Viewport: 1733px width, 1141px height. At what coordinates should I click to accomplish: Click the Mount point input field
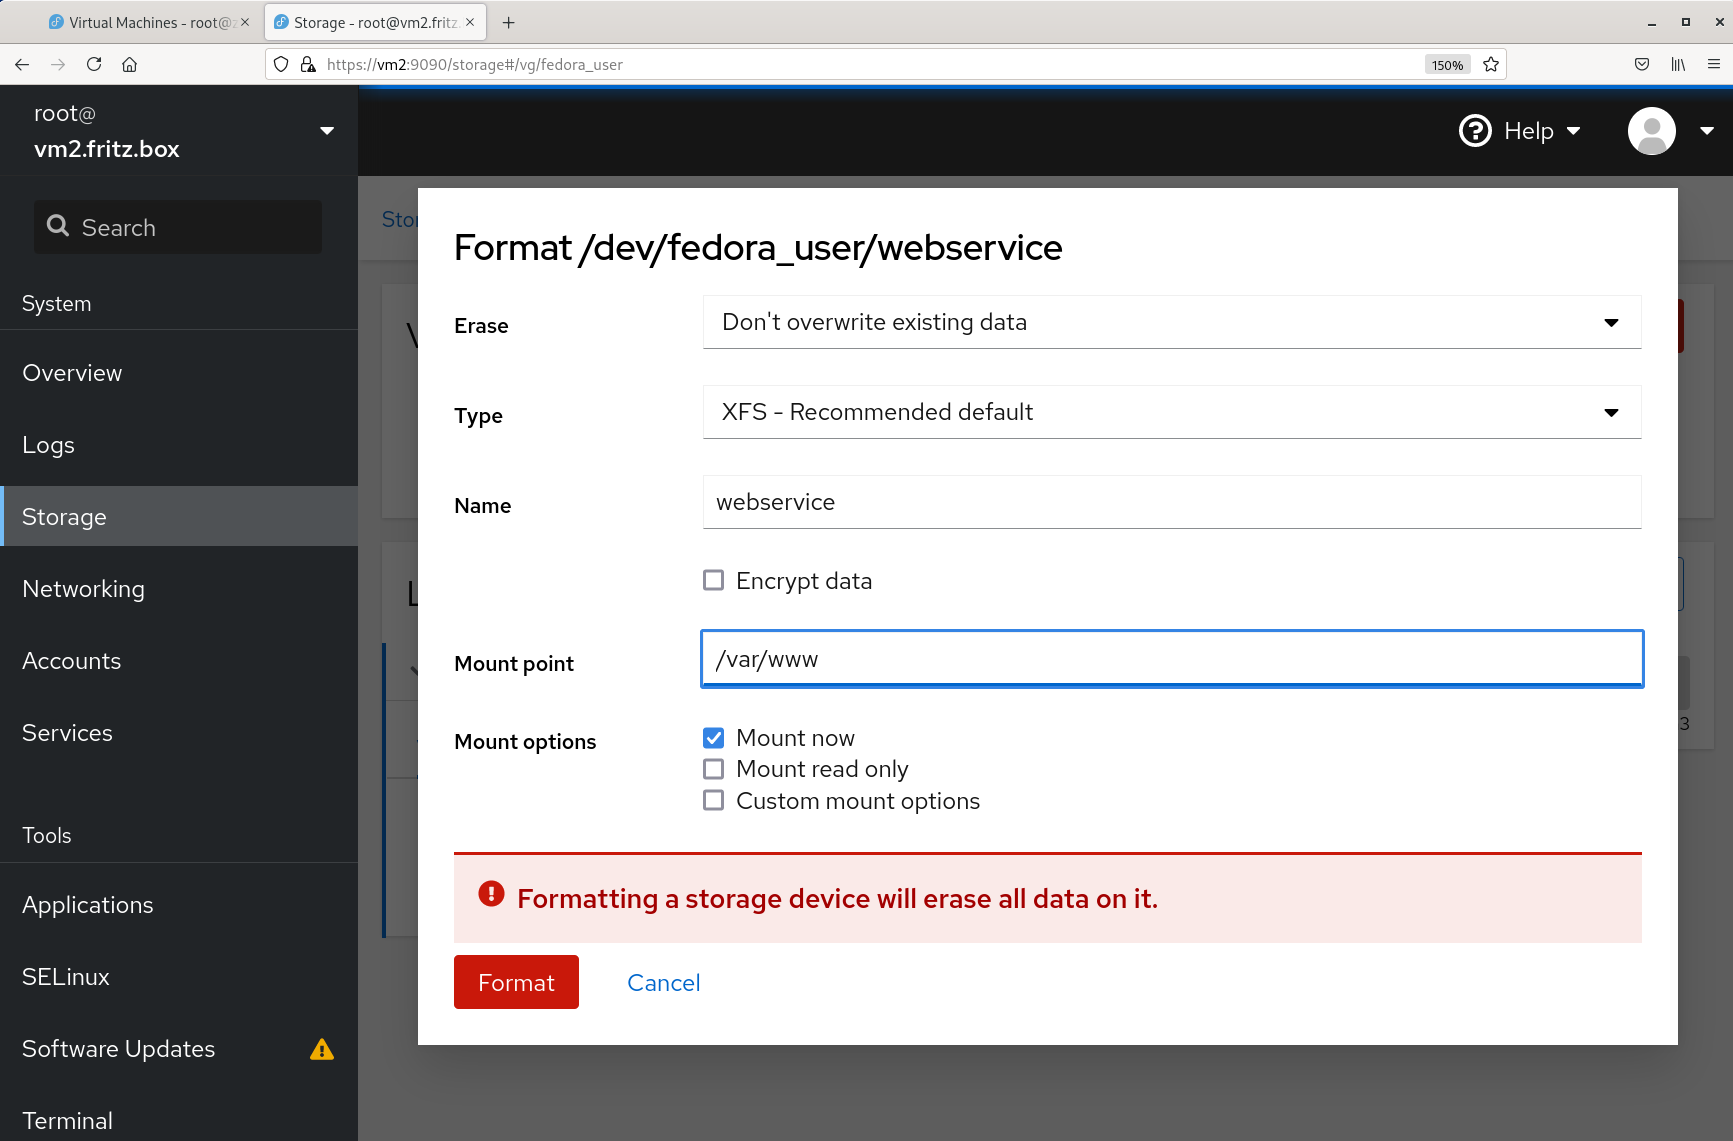point(1172,659)
